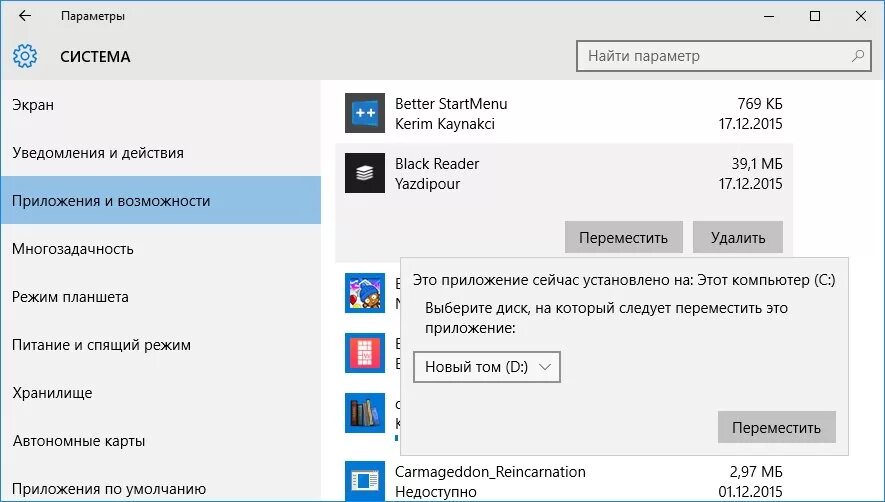
Task: Click the Carmageddon_Reincarnation app icon
Action: point(365,481)
